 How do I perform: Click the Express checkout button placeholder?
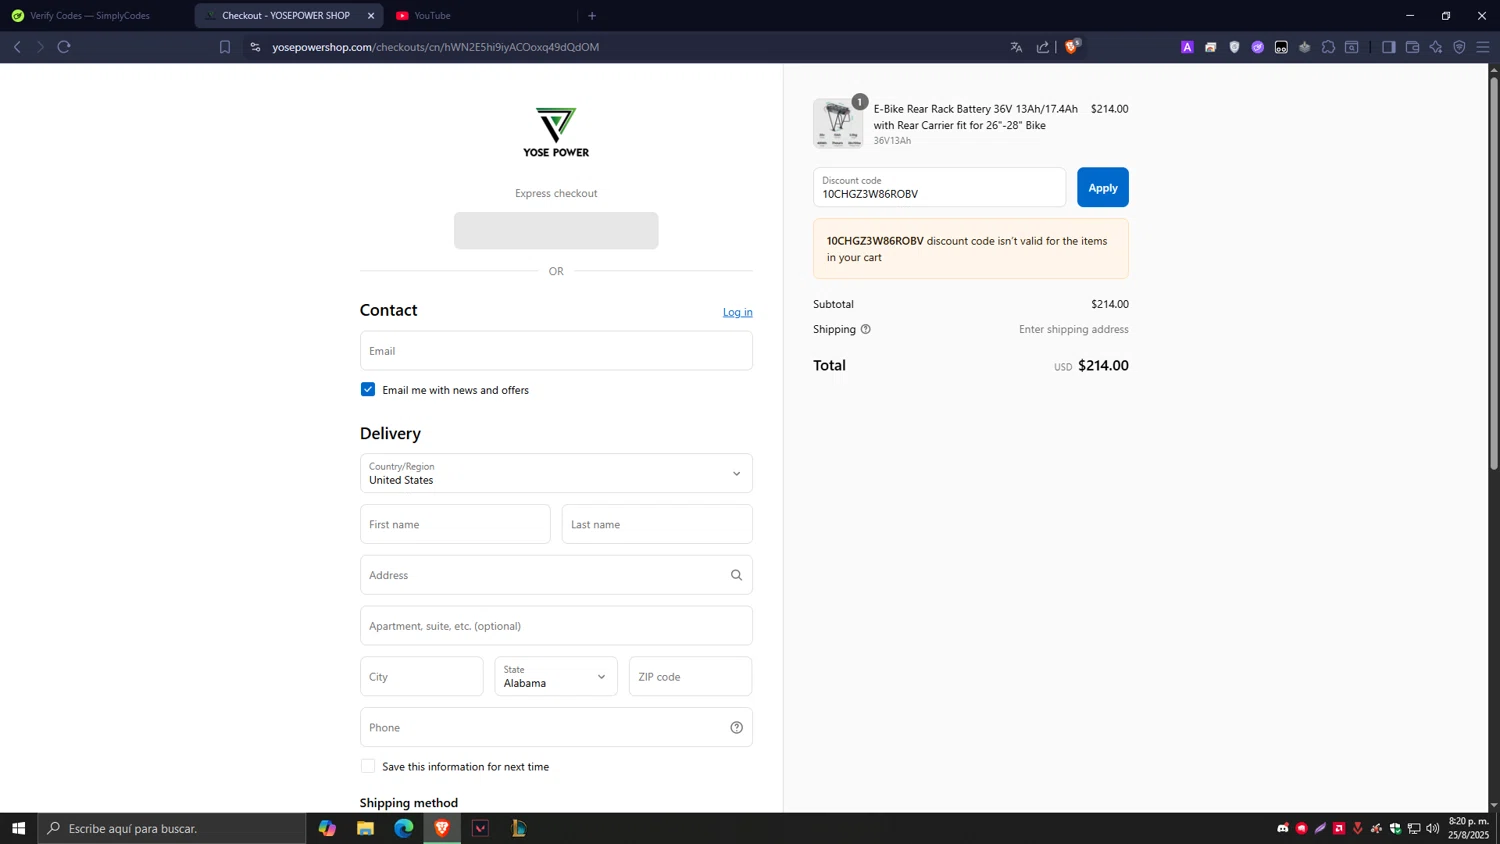click(x=556, y=230)
